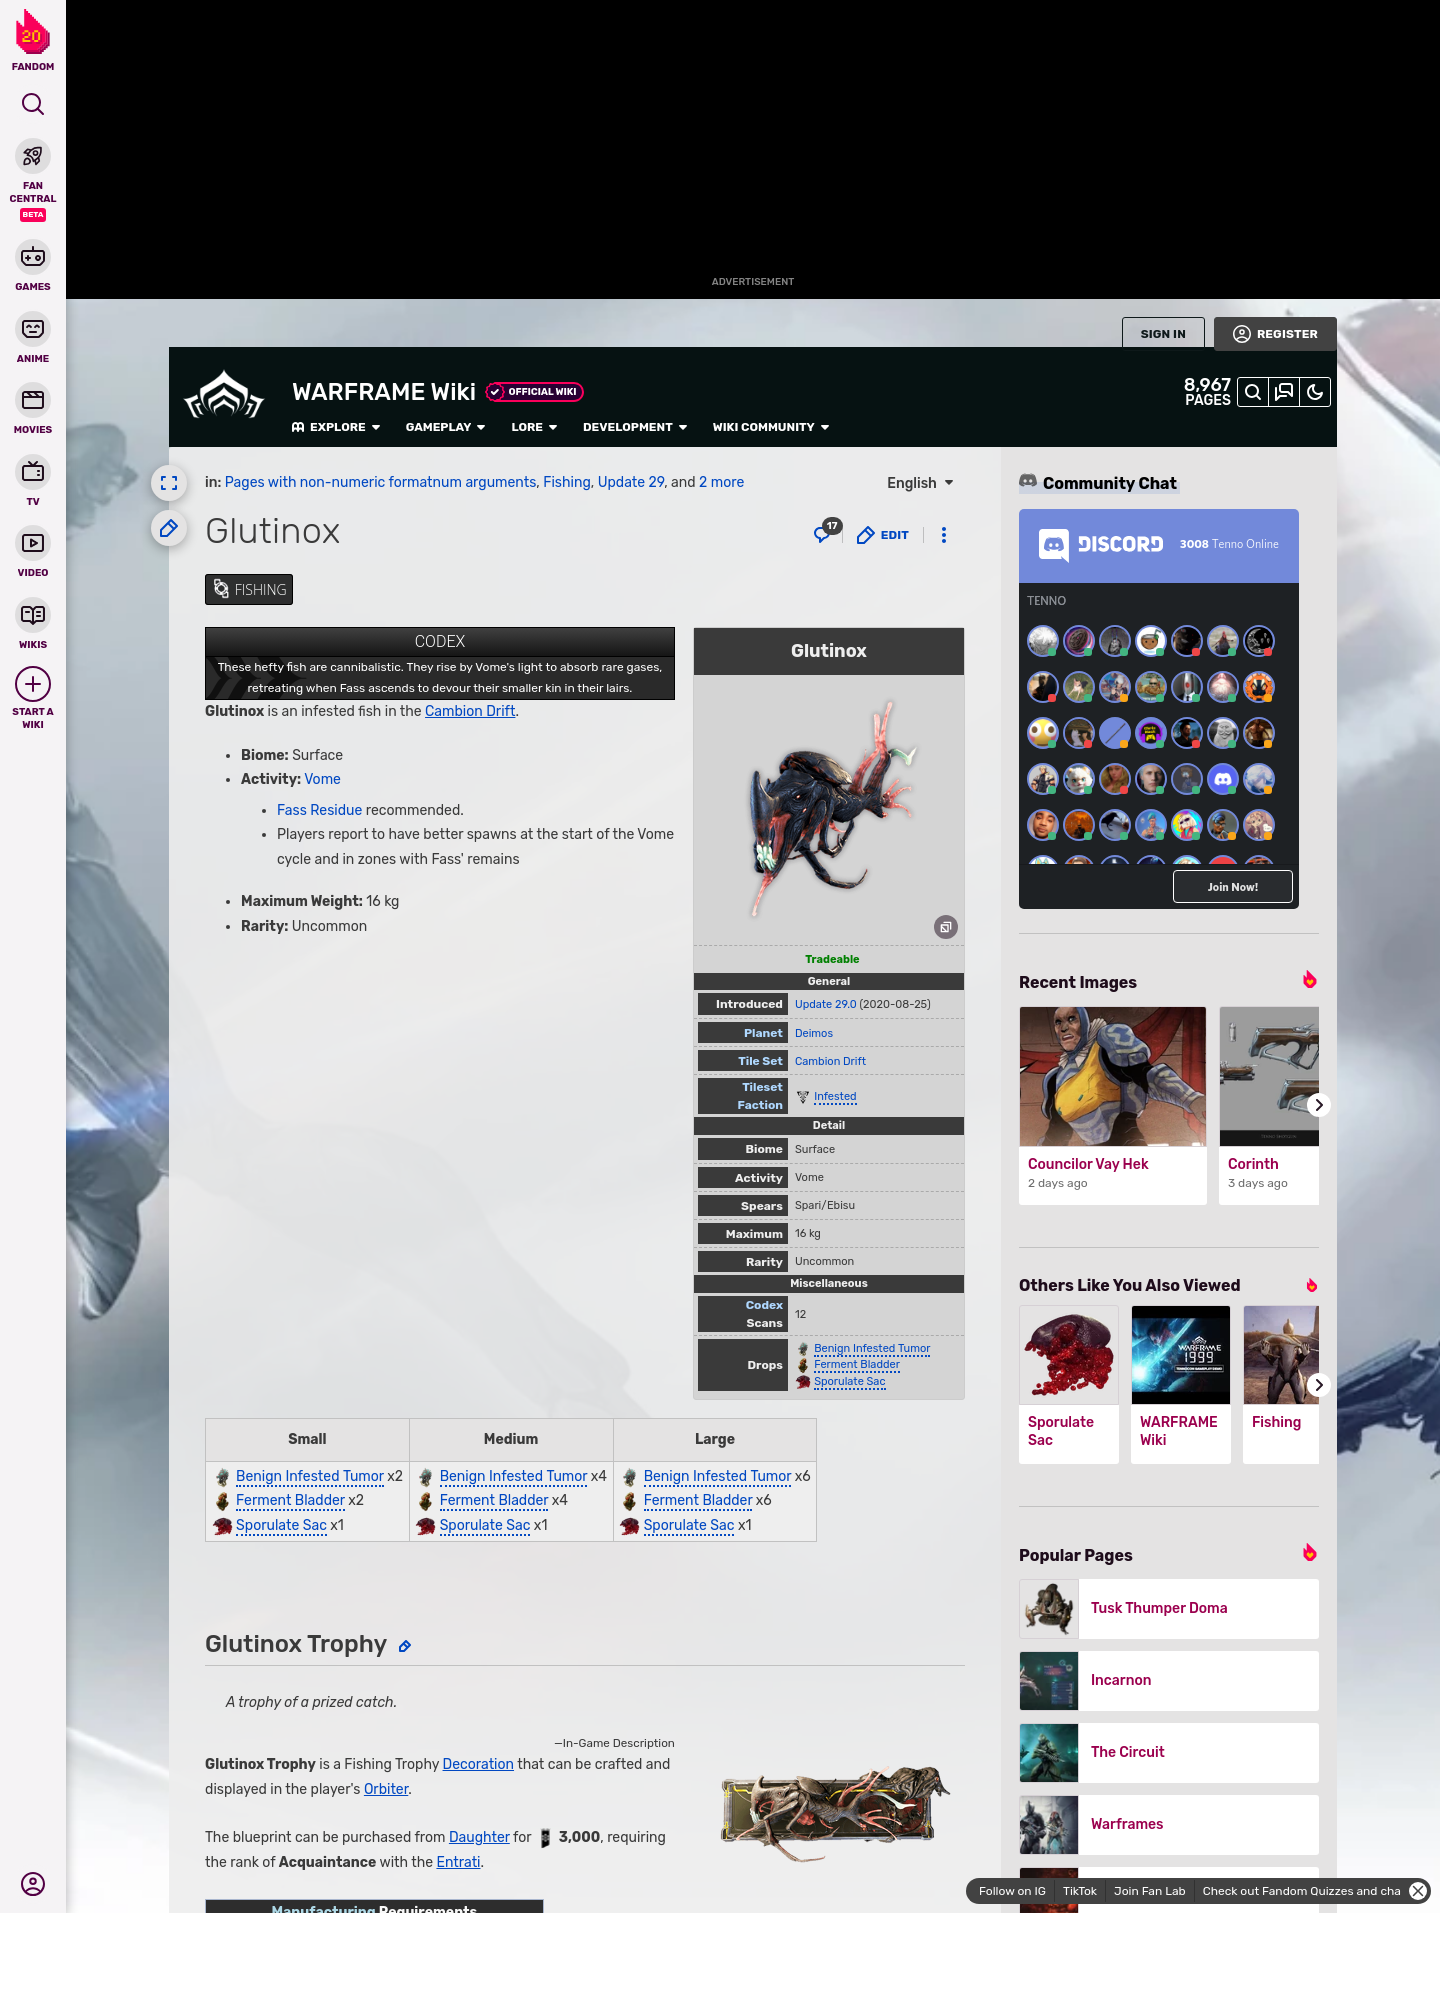Click the Warframe lotus logo

pyautogui.click(x=224, y=396)
